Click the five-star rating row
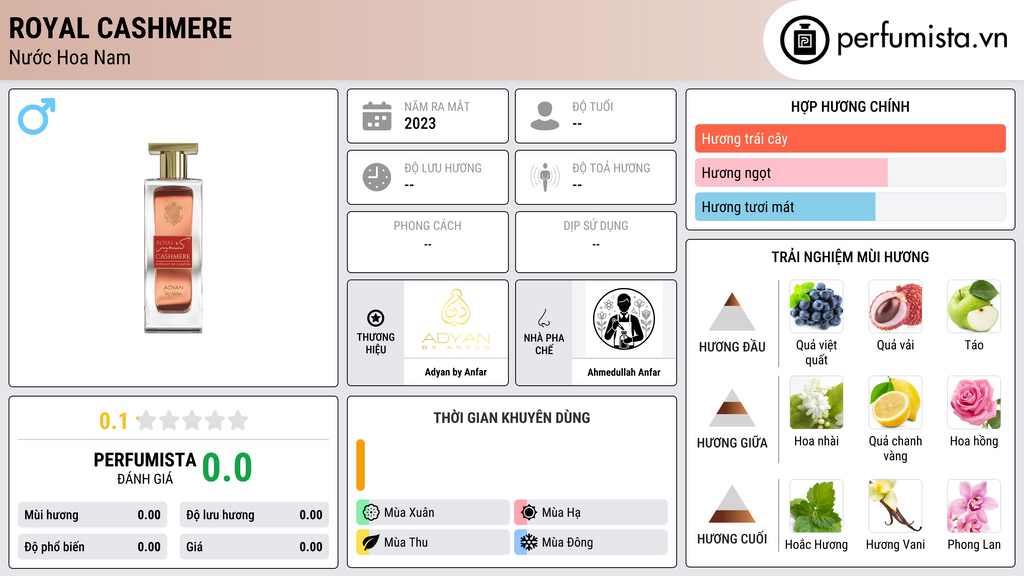This screenshot has width=1024, height=576. click(x=192, y=420)
